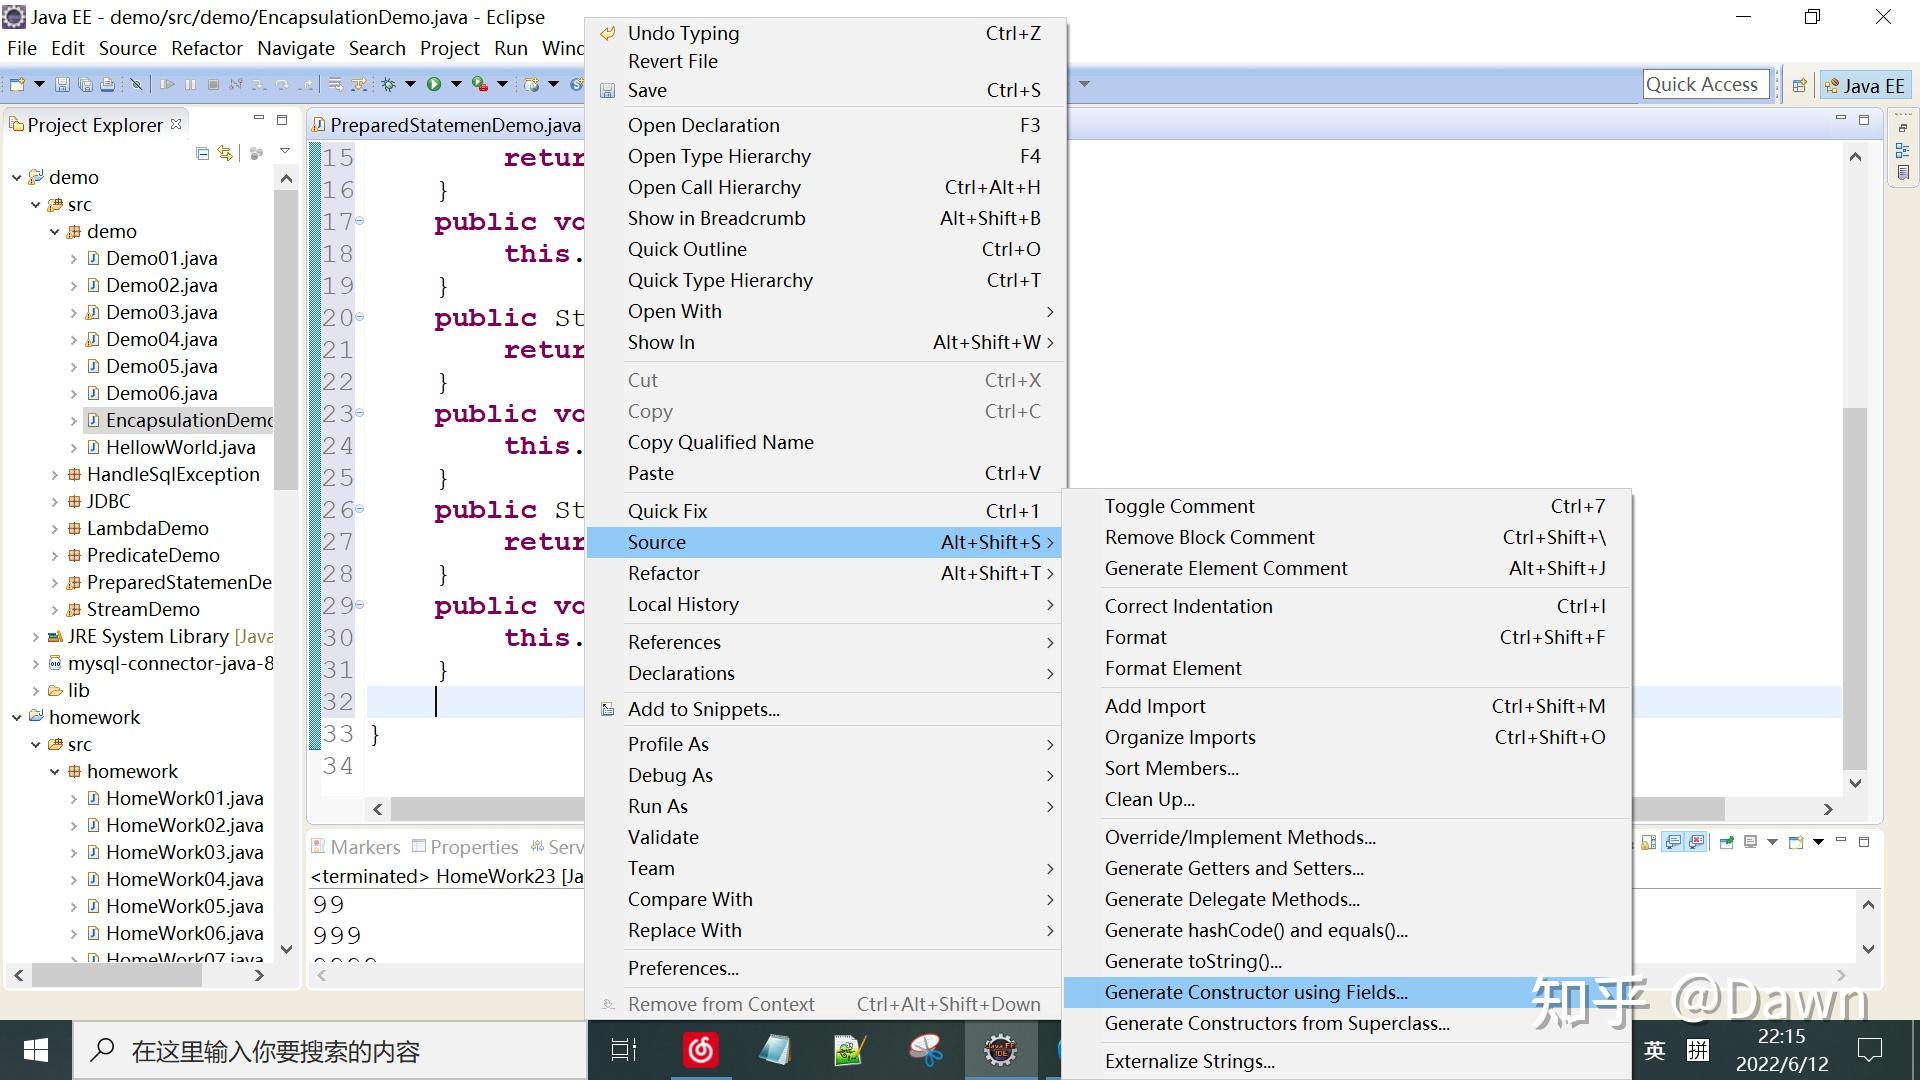Toggle Show Console on standard error change
This screenshot has height=1080, width=1920.
click(x=1696, y=842)
